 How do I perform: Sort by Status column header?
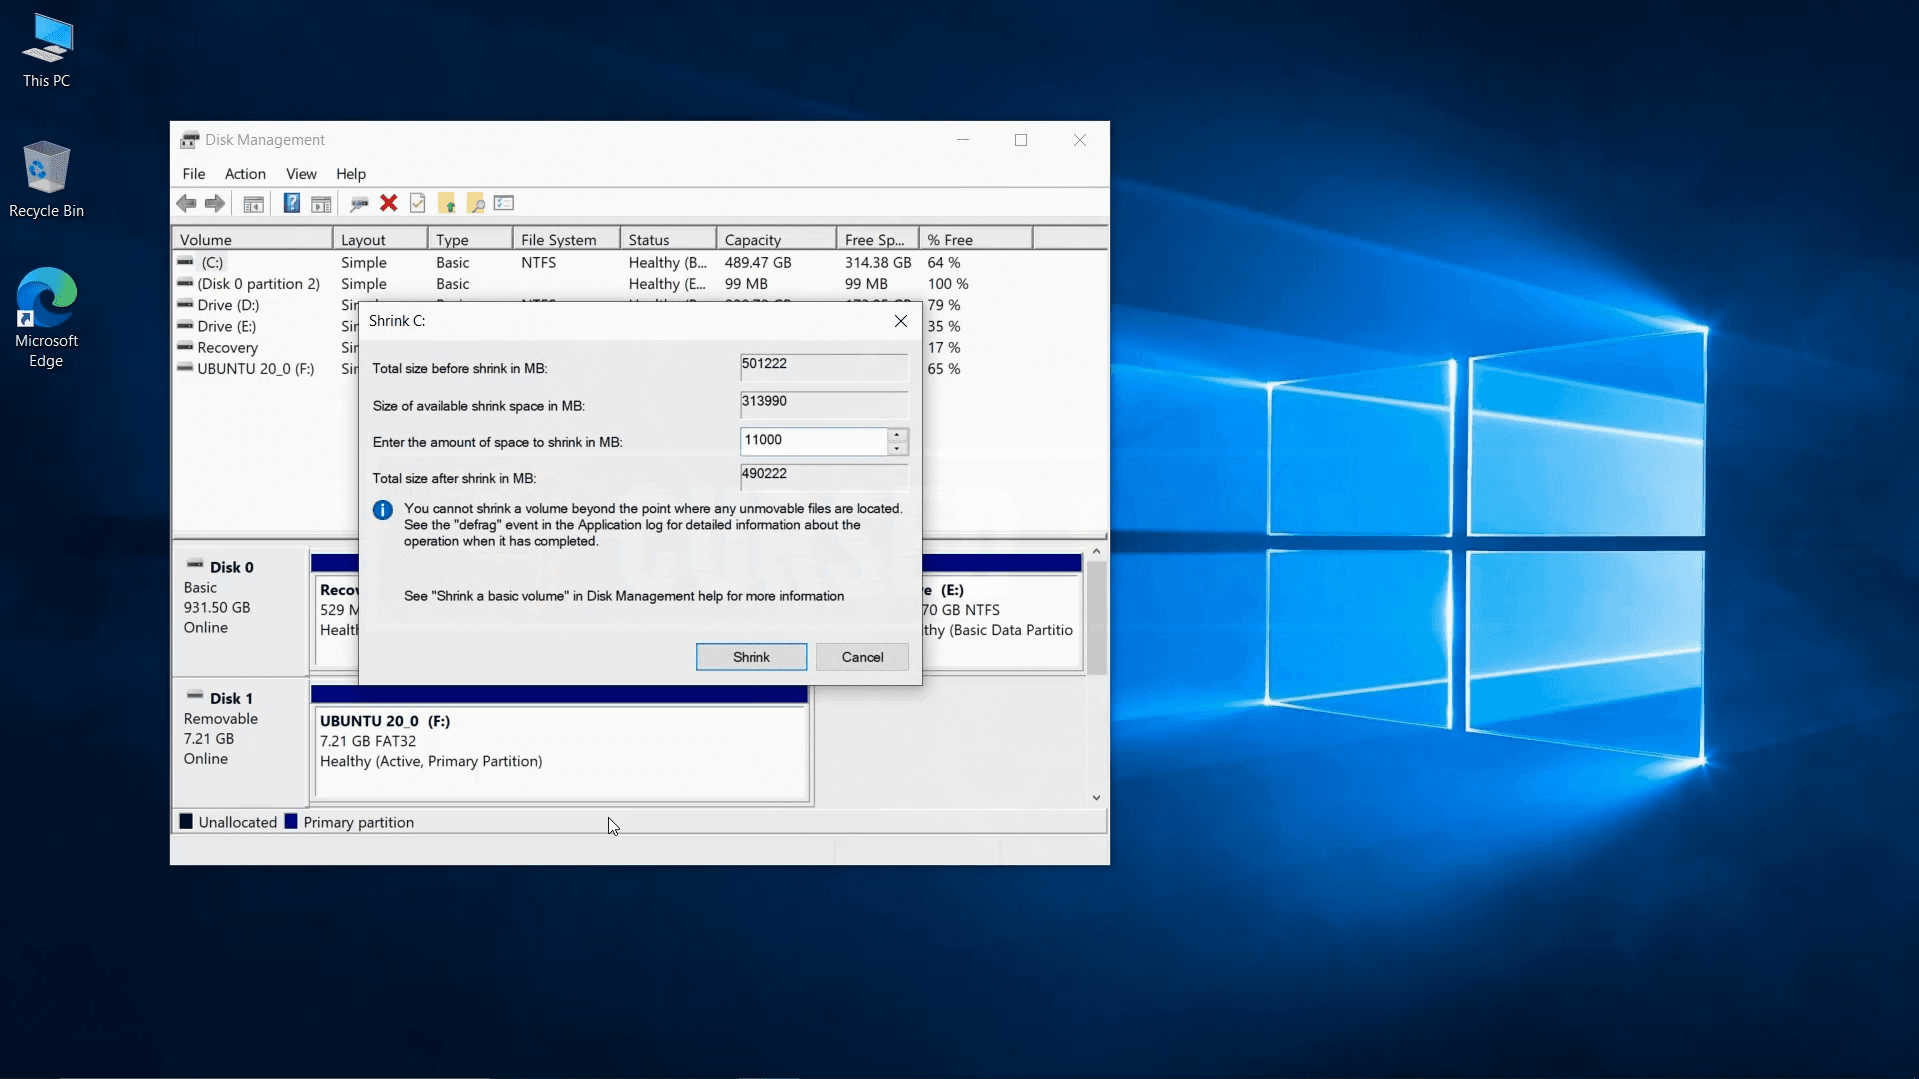[668, 240]
